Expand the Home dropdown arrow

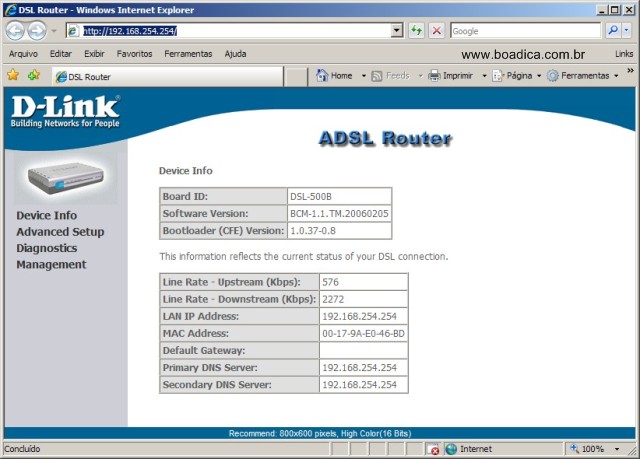coord(363,76)
